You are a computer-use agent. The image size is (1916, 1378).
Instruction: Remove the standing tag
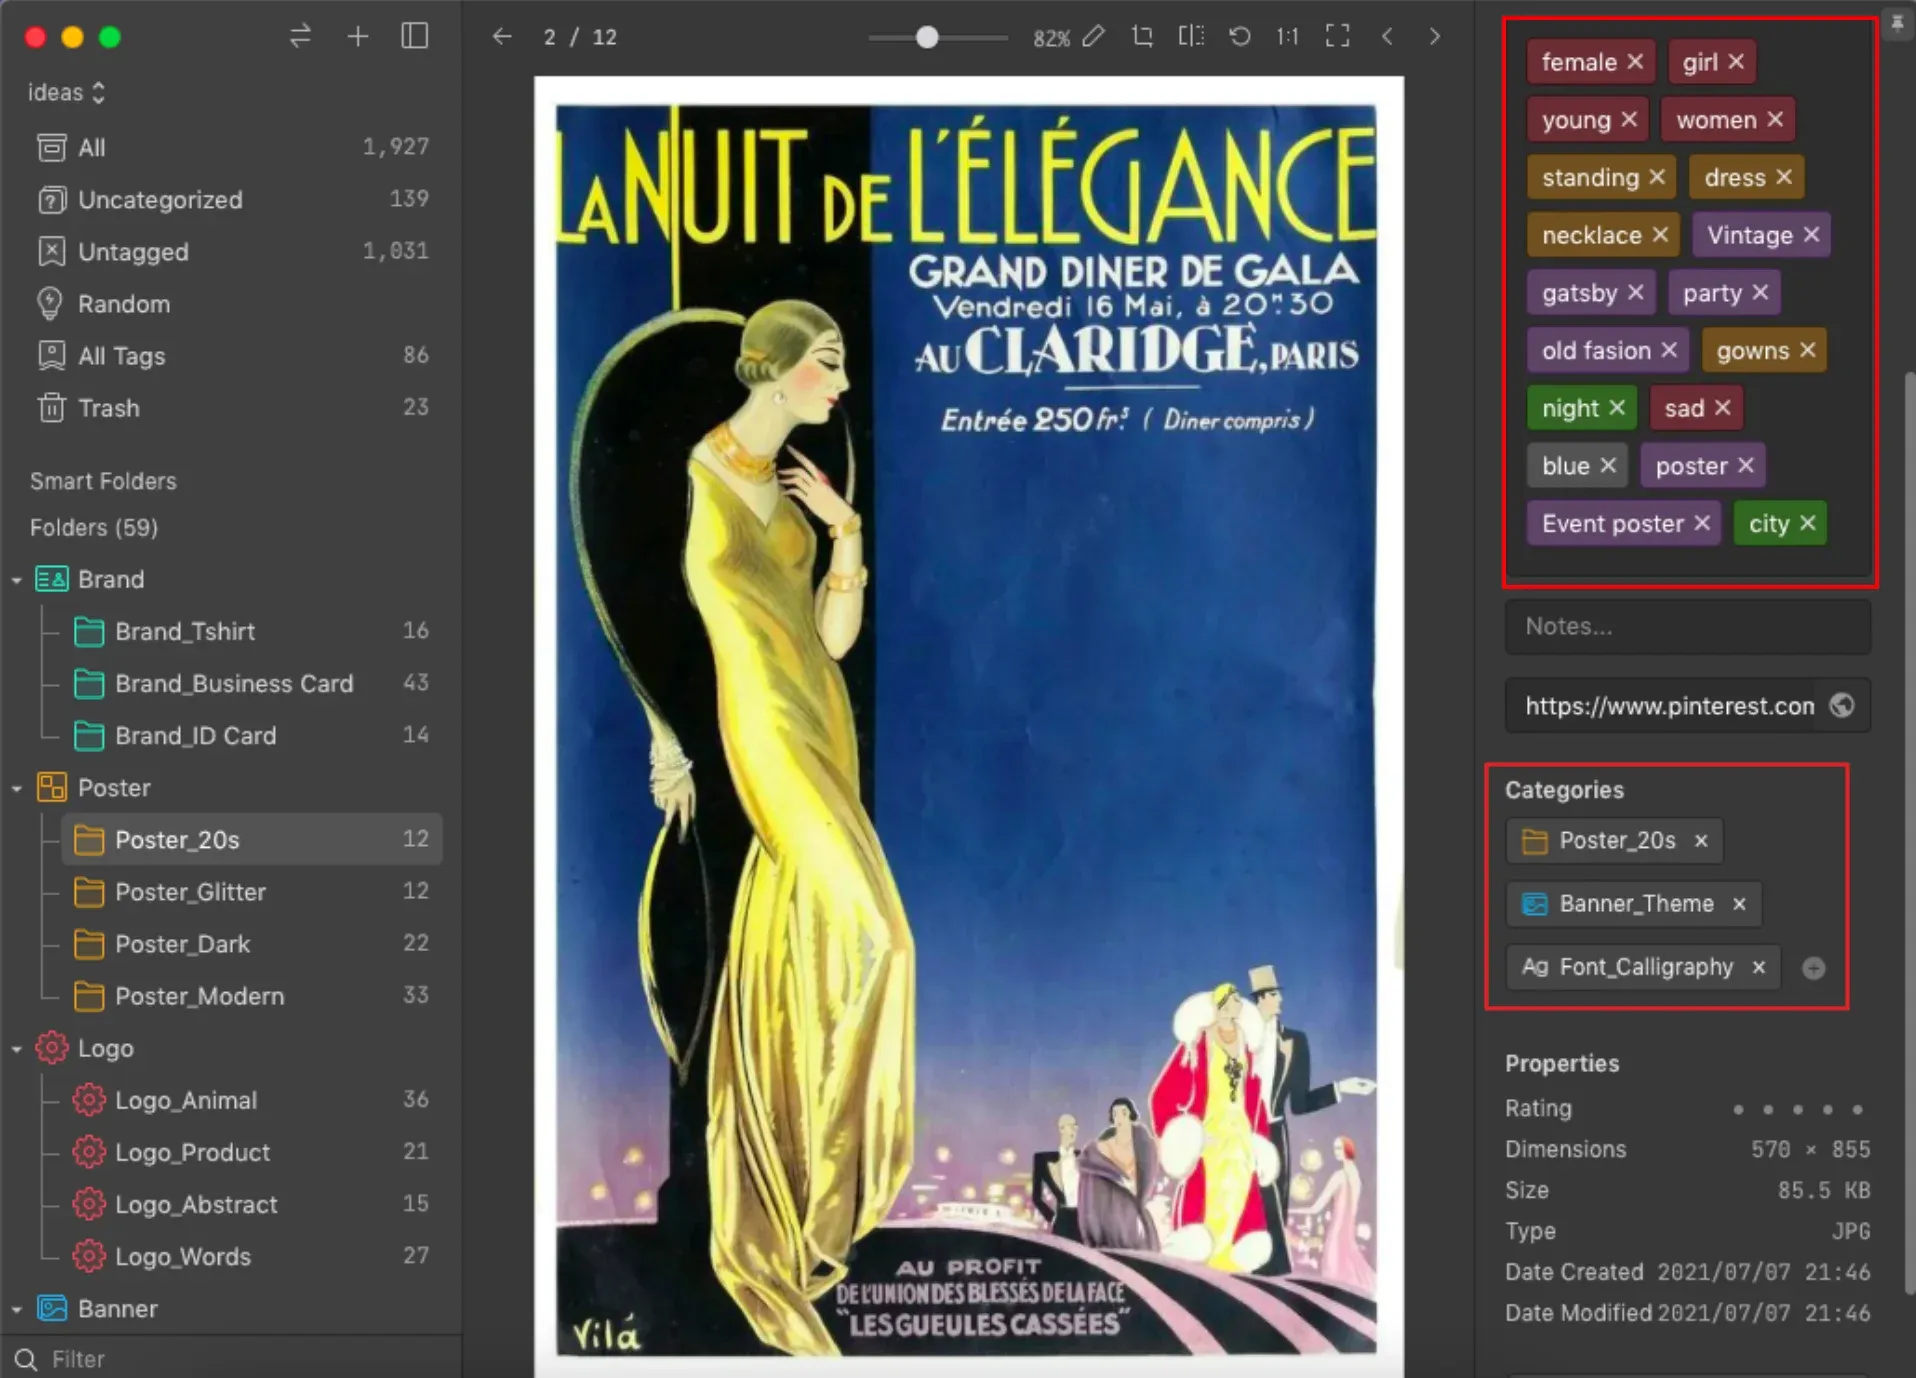pyautogui.click(x=1657, y=177)
